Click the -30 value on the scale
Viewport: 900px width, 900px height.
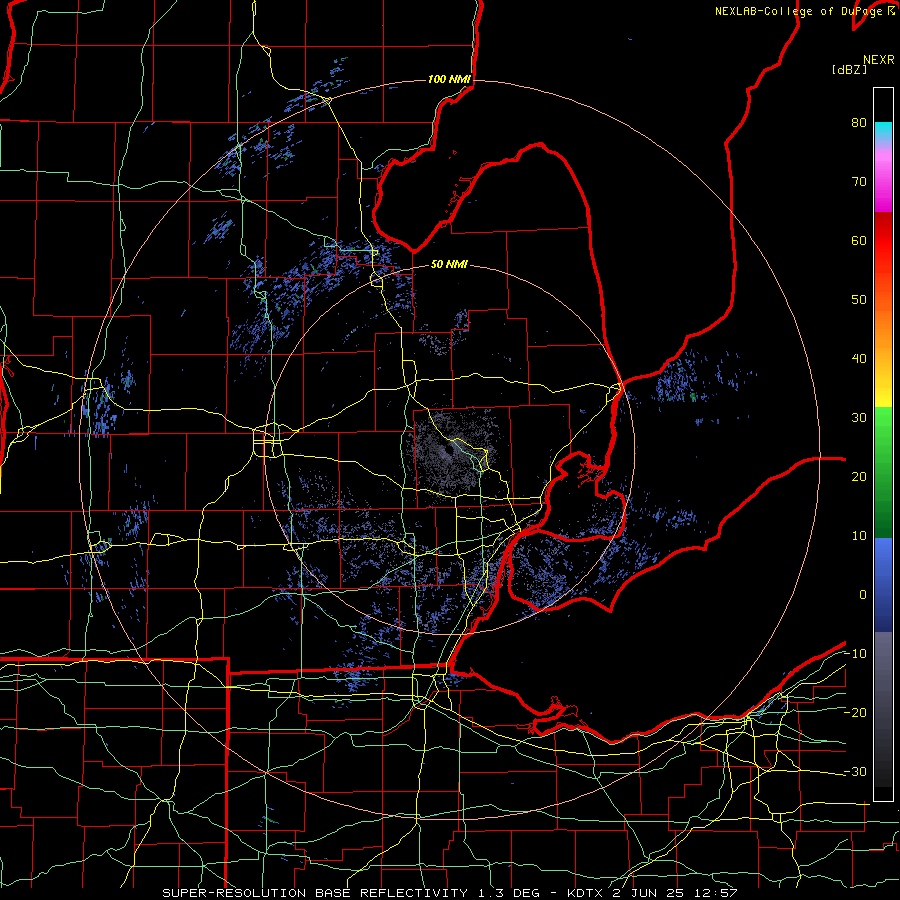pyautogui.click(x=855, y=772)
